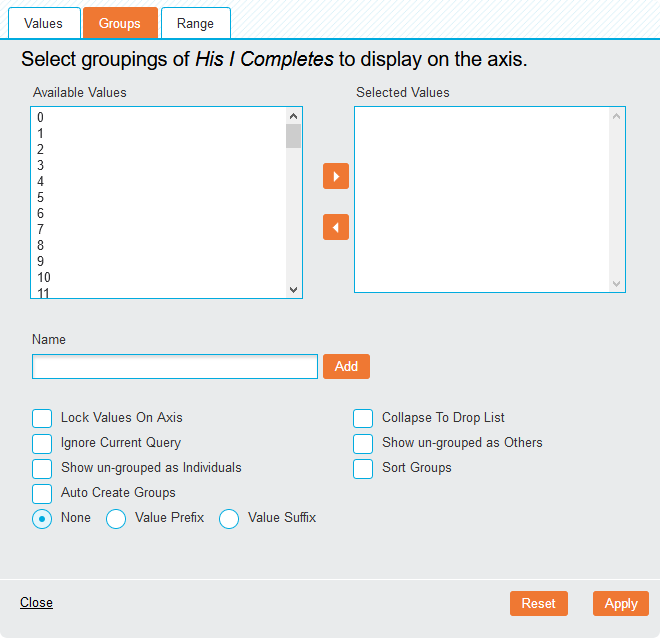This screenshot has height=638, width=660.
Task: Click the Selected Values scroll-down arrow
Action: [x=616, y=284]
